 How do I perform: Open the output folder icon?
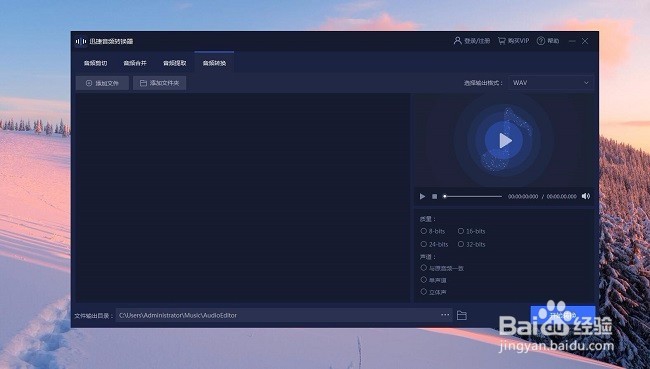[x=462, y=316]
